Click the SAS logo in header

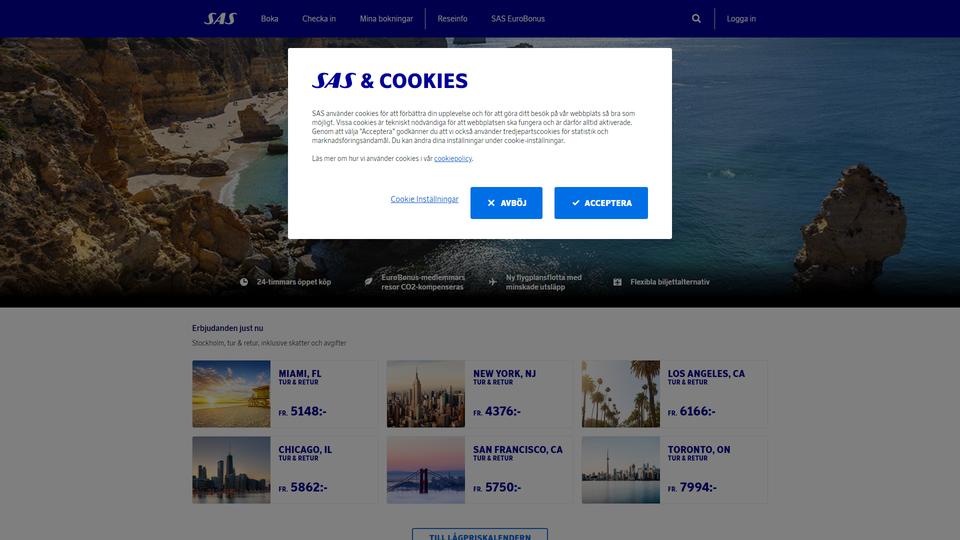click(x=220, y=19)
